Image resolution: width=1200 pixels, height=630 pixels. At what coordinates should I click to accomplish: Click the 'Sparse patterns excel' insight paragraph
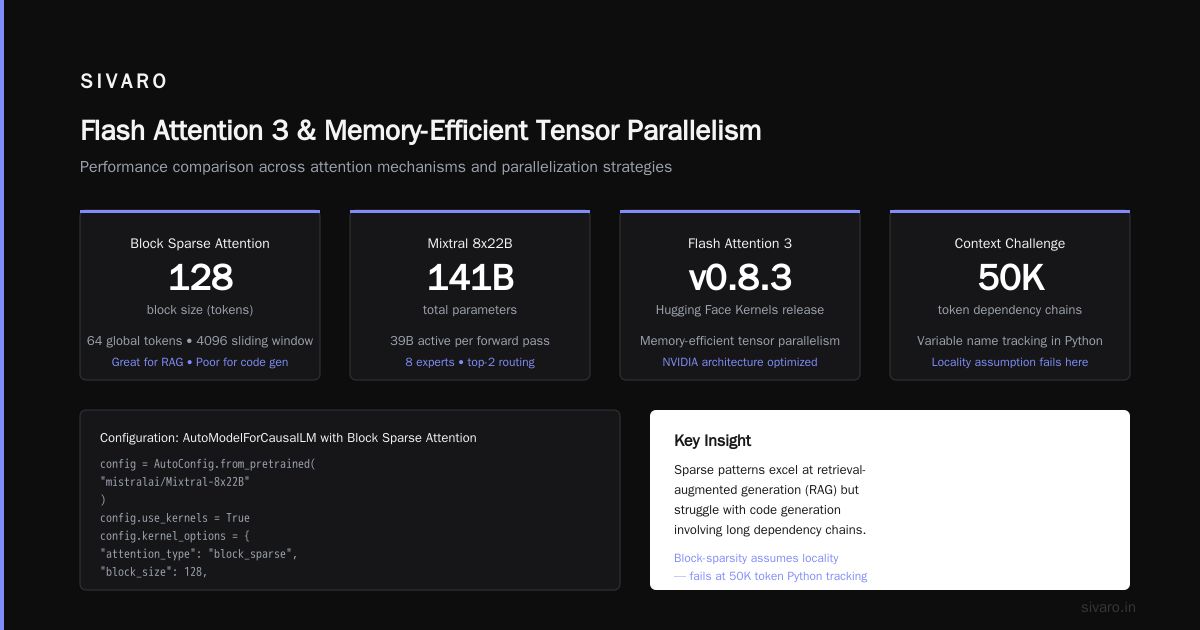[770, 500]
